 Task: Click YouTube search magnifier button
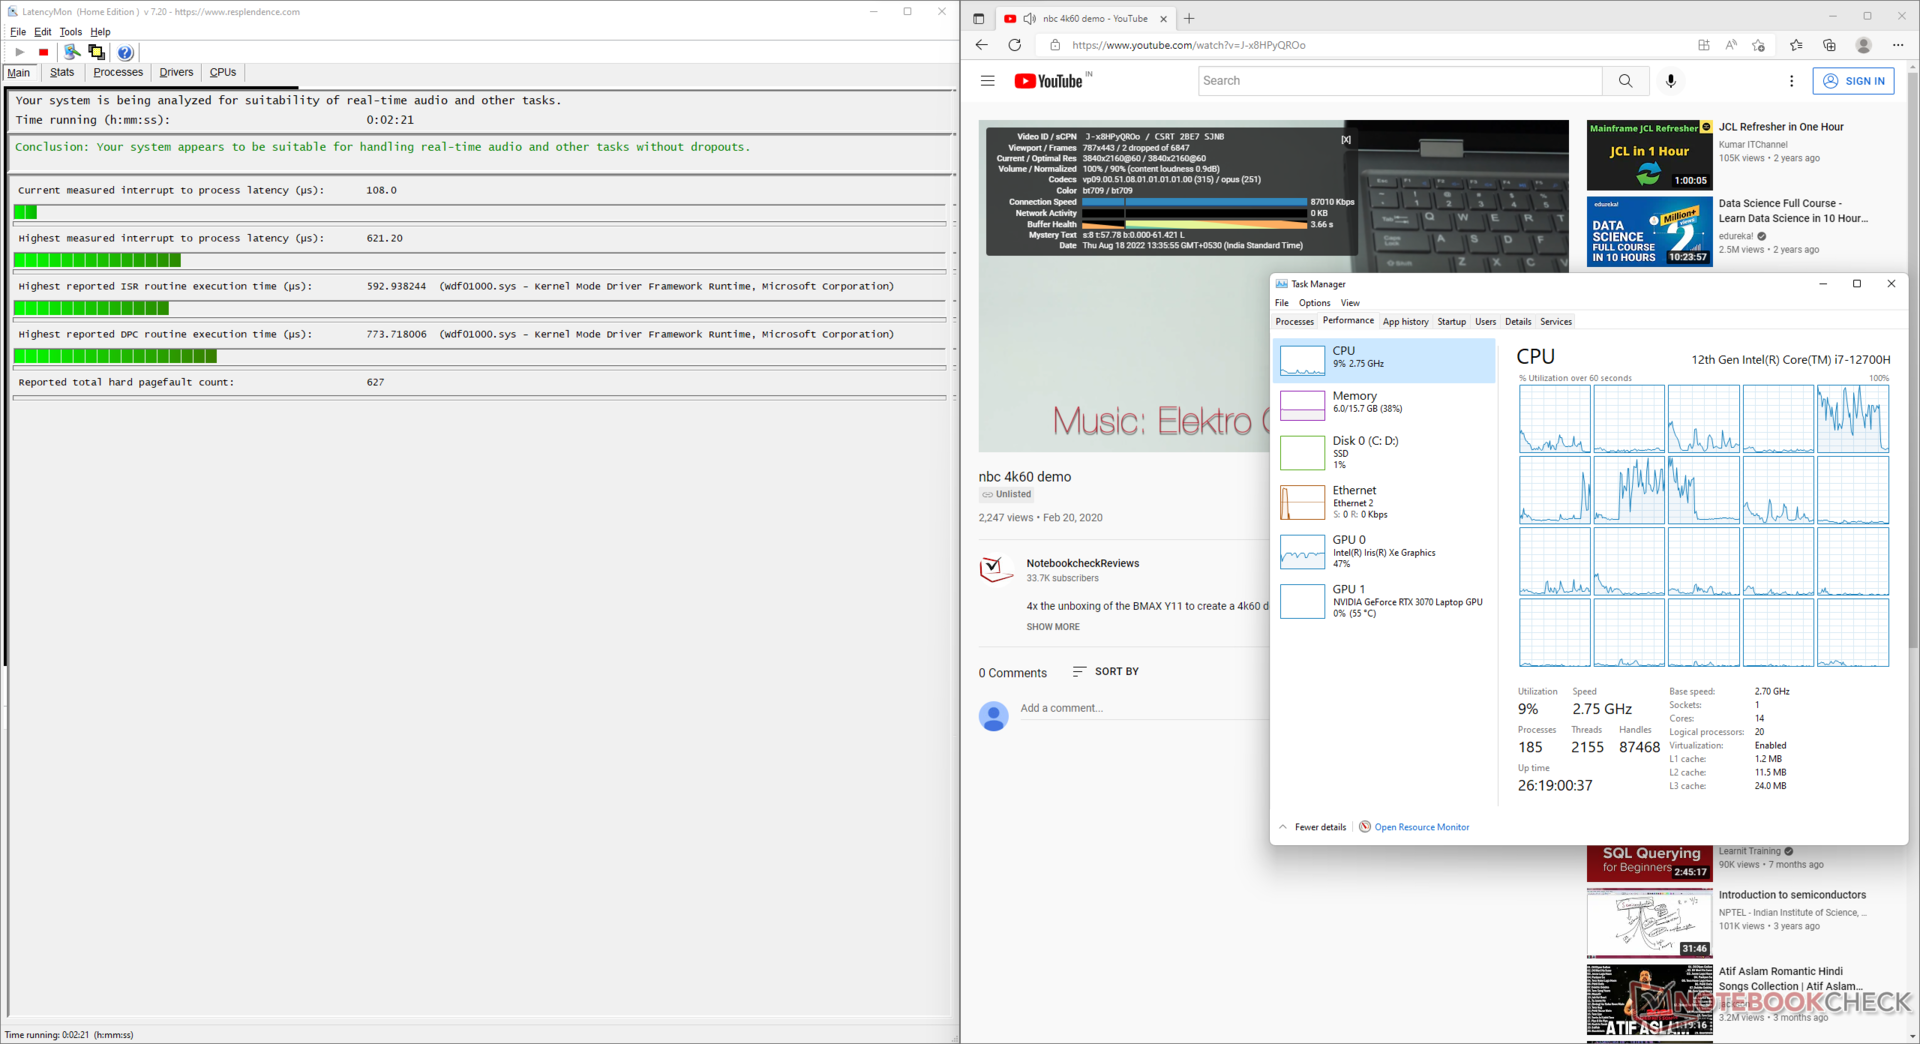[x=1625, y=81]
